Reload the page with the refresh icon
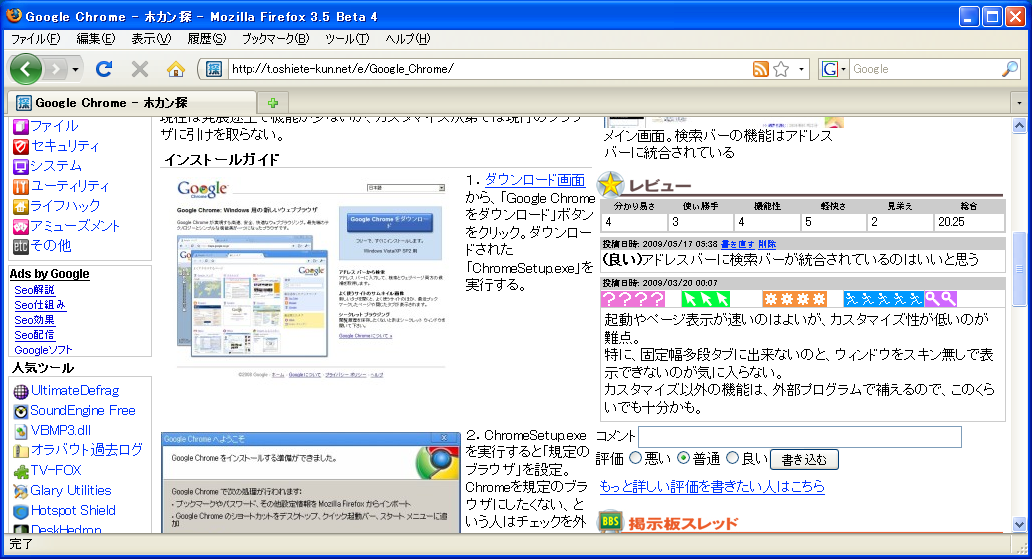 click(104, 68)
